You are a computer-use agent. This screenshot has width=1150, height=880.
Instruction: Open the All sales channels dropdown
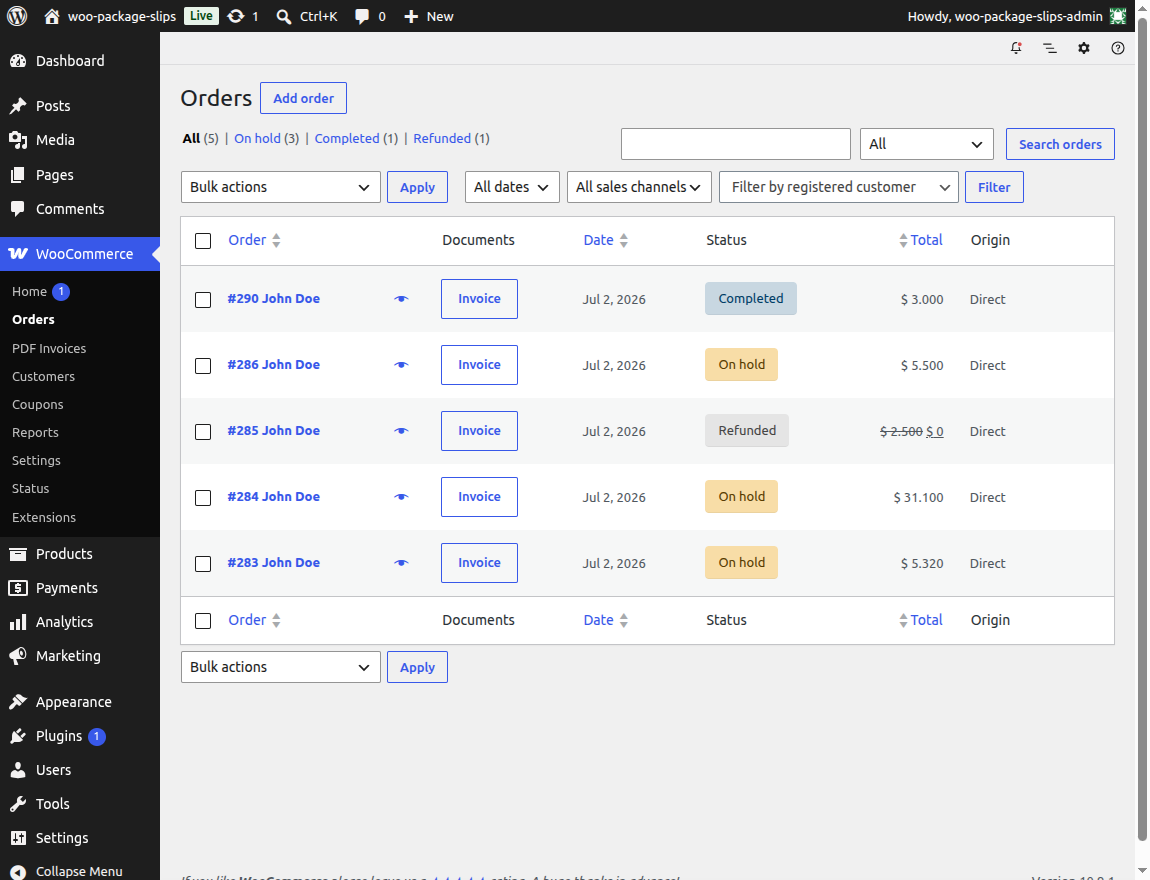click(x=639, y=187)
